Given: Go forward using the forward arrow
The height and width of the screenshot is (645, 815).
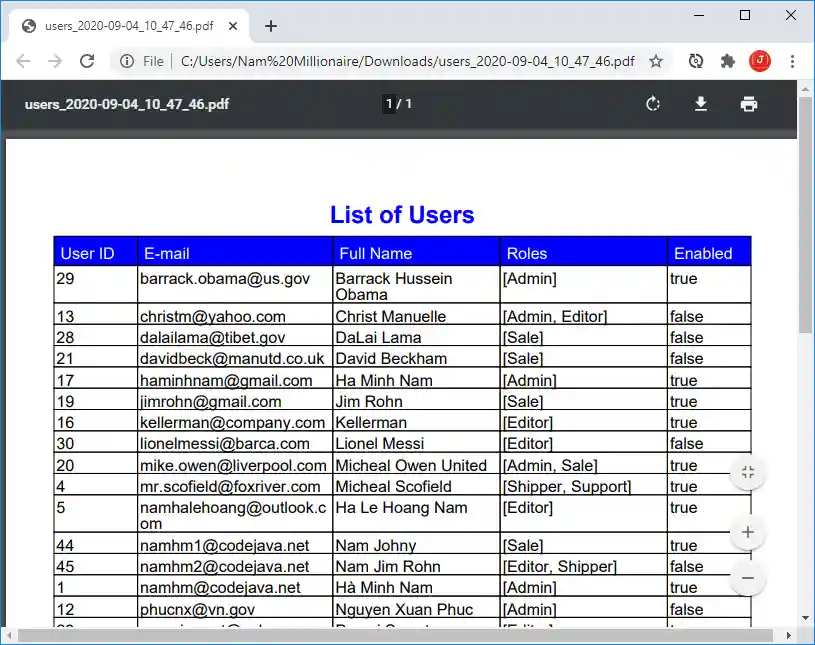Looking at the screenshot, I should [x=55, y=61].
